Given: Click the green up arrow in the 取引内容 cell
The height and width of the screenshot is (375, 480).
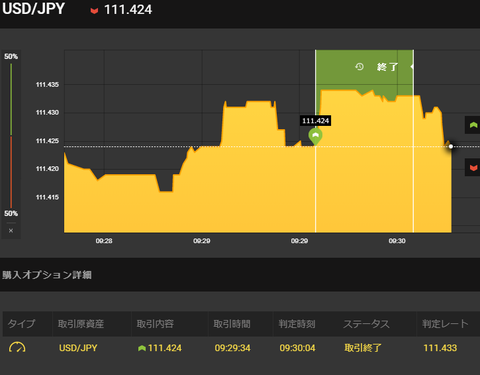Looking at the screenshot, I should coord(142,348).
